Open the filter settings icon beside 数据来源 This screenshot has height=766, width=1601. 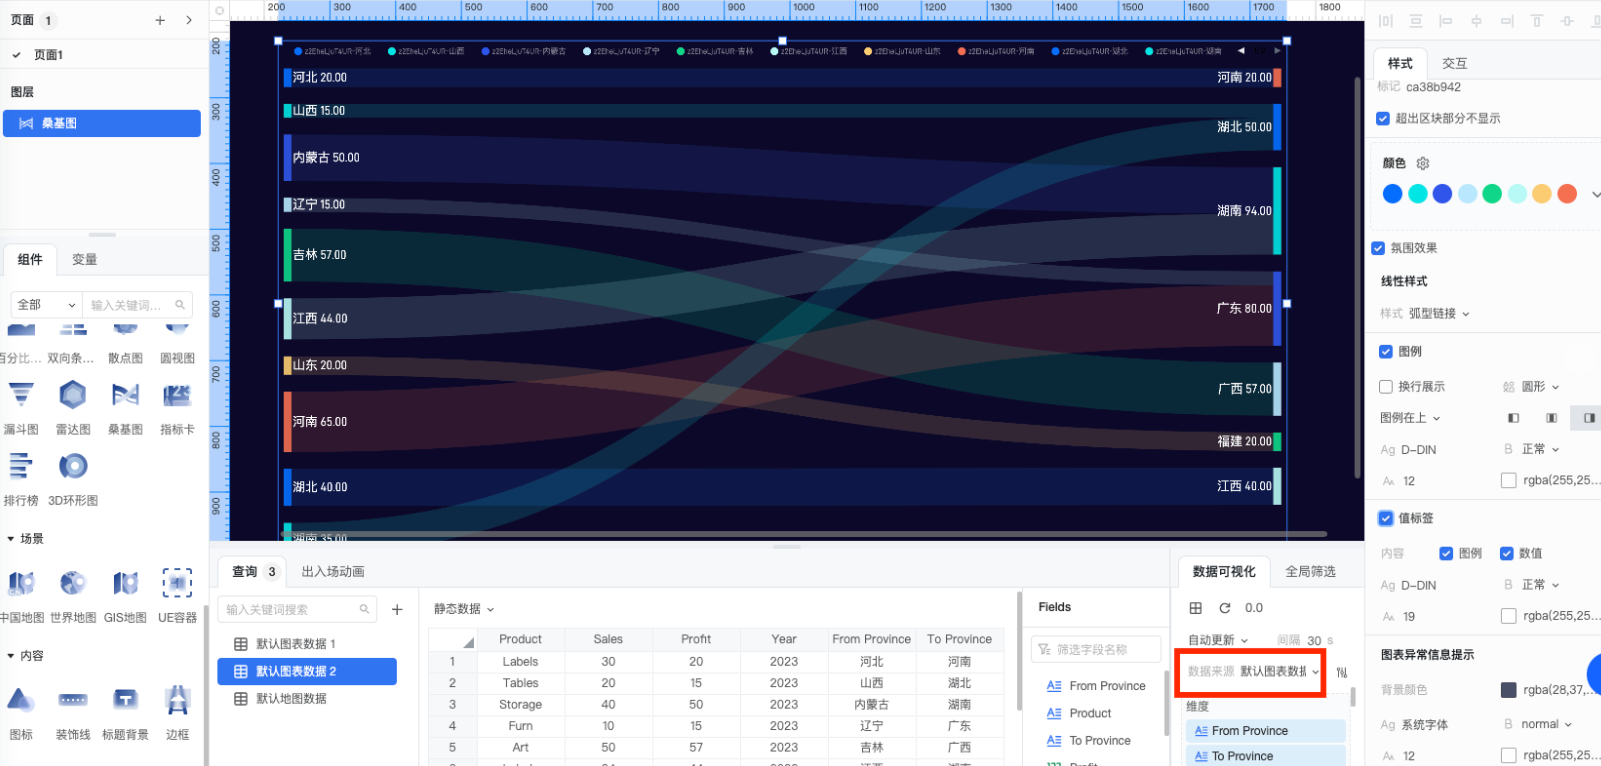(1342, 672)
